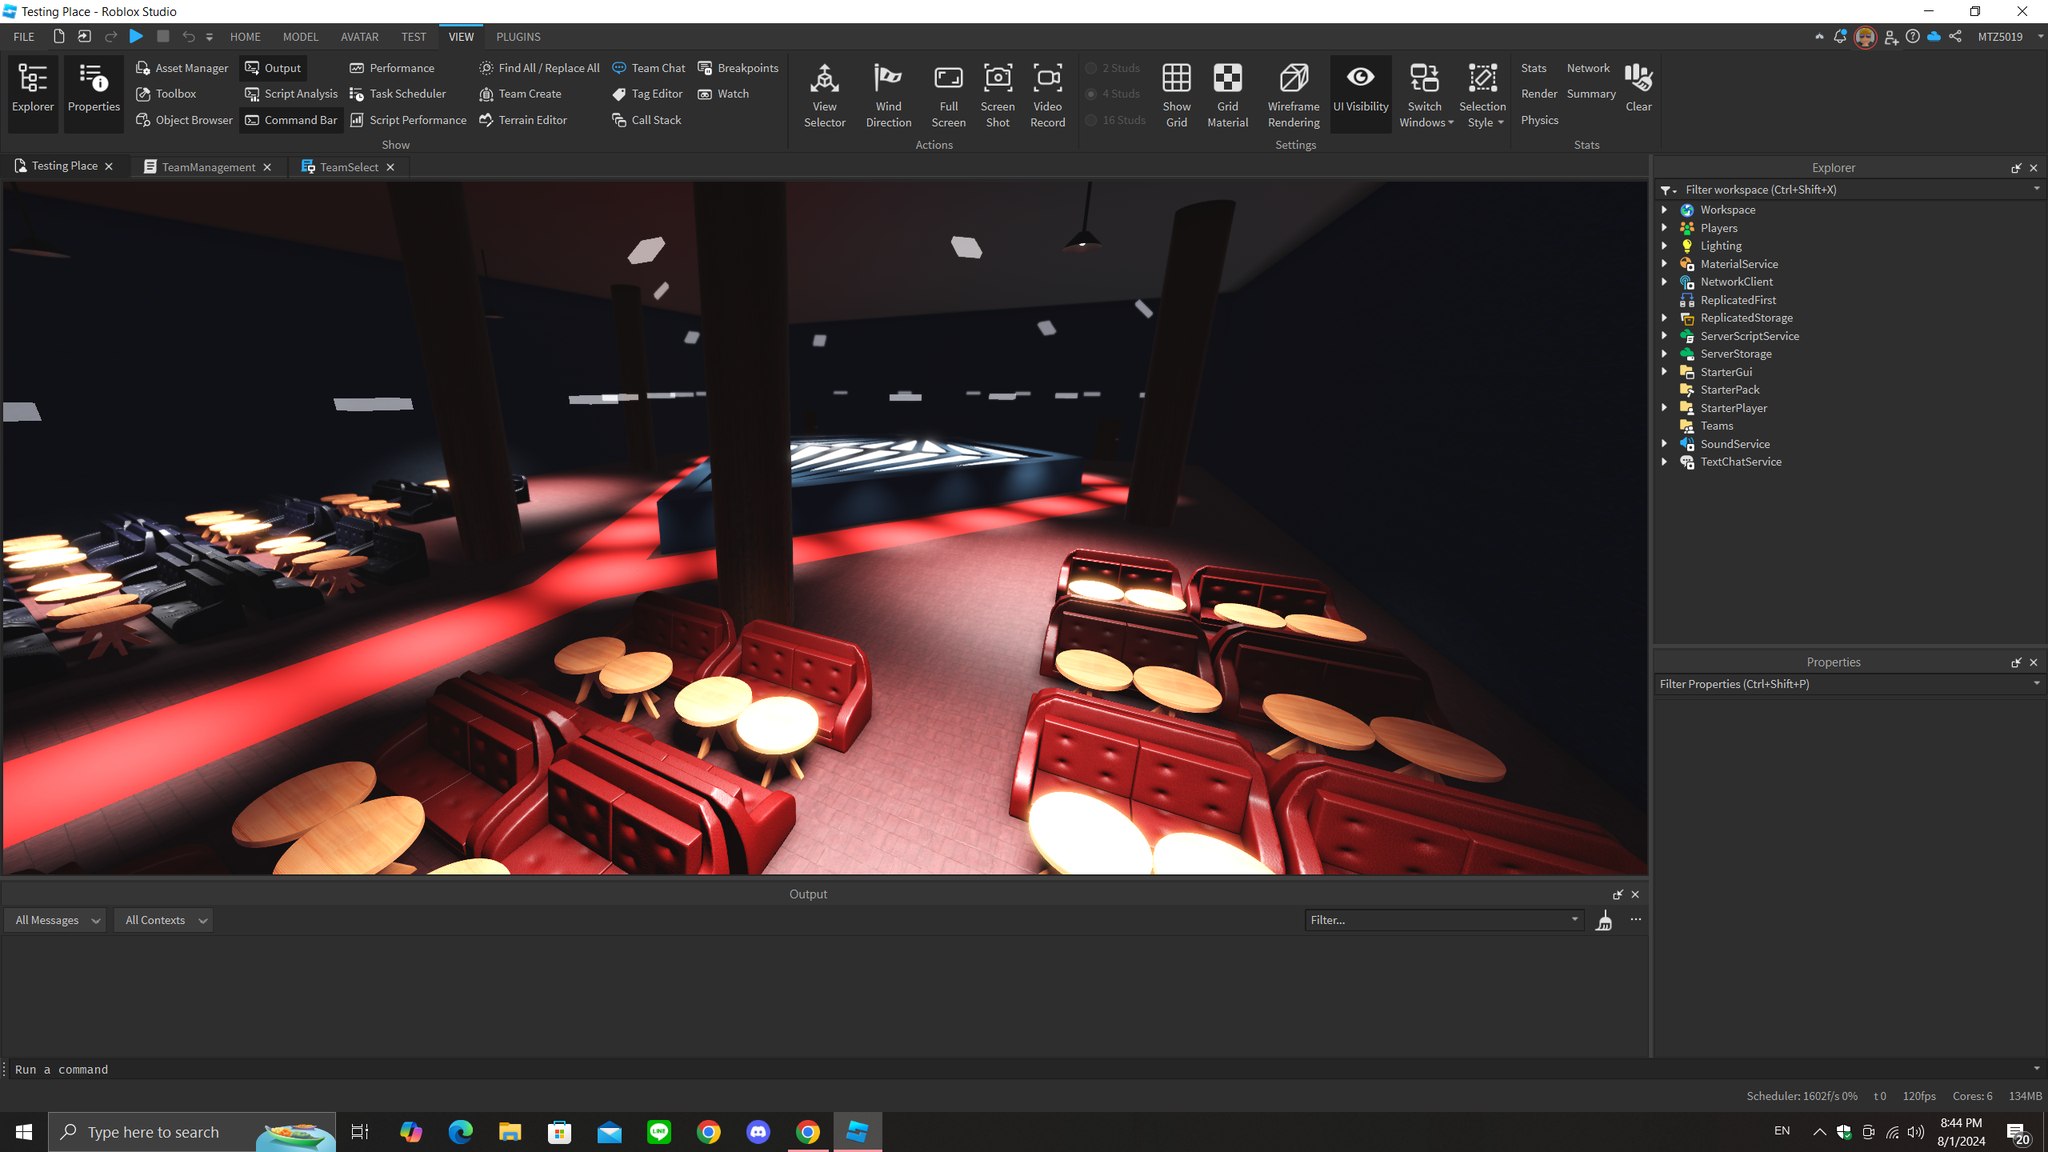The image size is (2048, 1152).
Task: Select Teams in Explorer
Action: 1716,426
